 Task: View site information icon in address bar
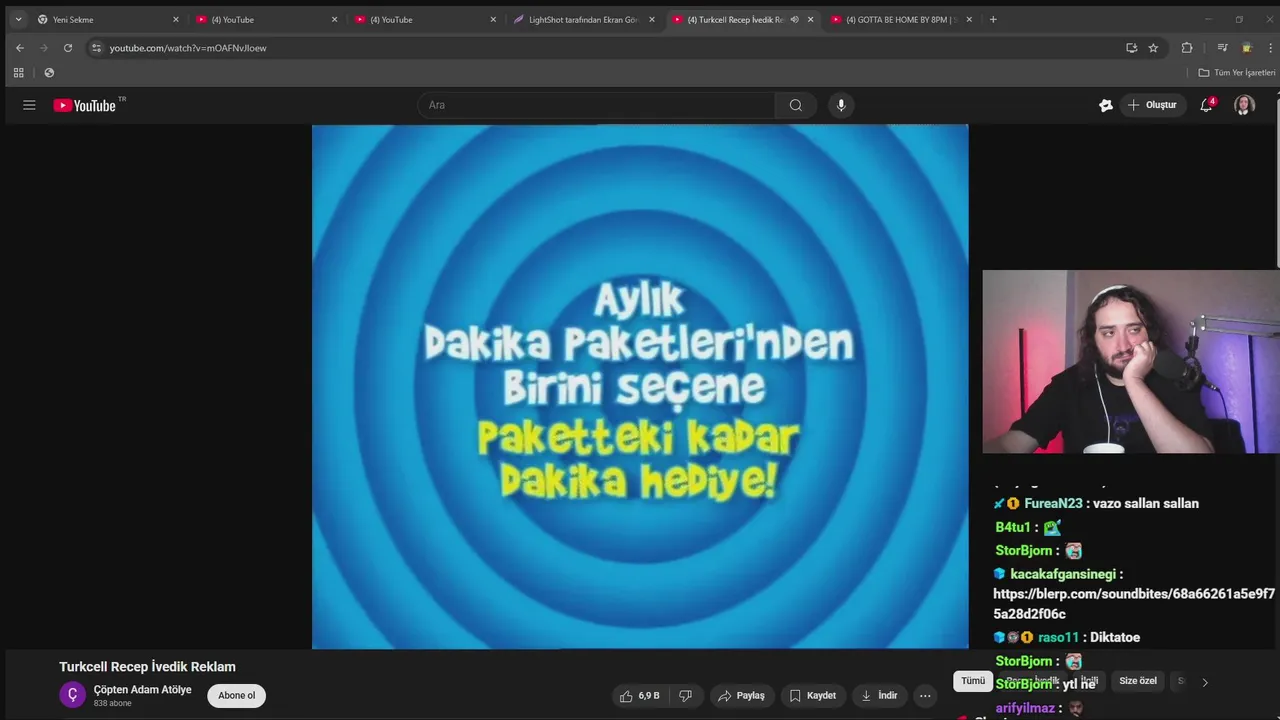(96, 48)
